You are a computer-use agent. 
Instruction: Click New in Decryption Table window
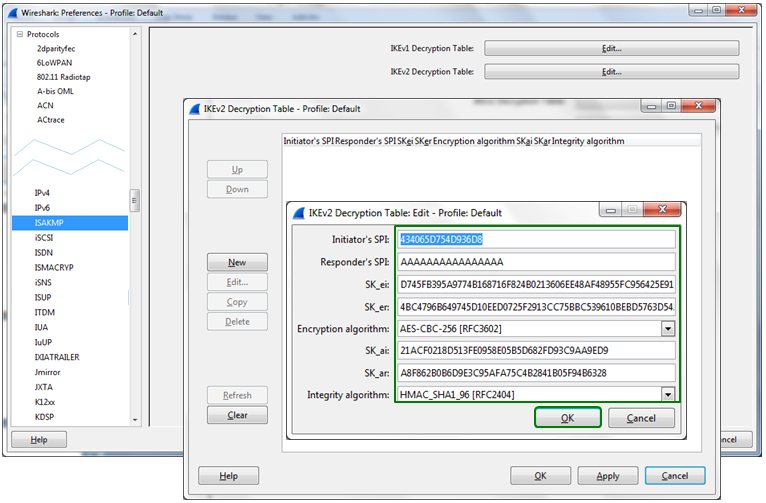pos(237,262)
